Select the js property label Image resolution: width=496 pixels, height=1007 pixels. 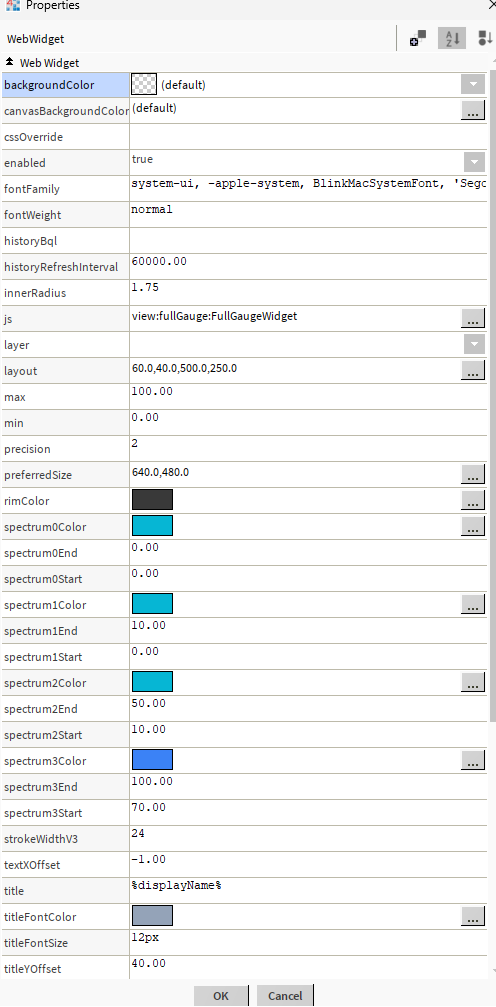[8, 319]
